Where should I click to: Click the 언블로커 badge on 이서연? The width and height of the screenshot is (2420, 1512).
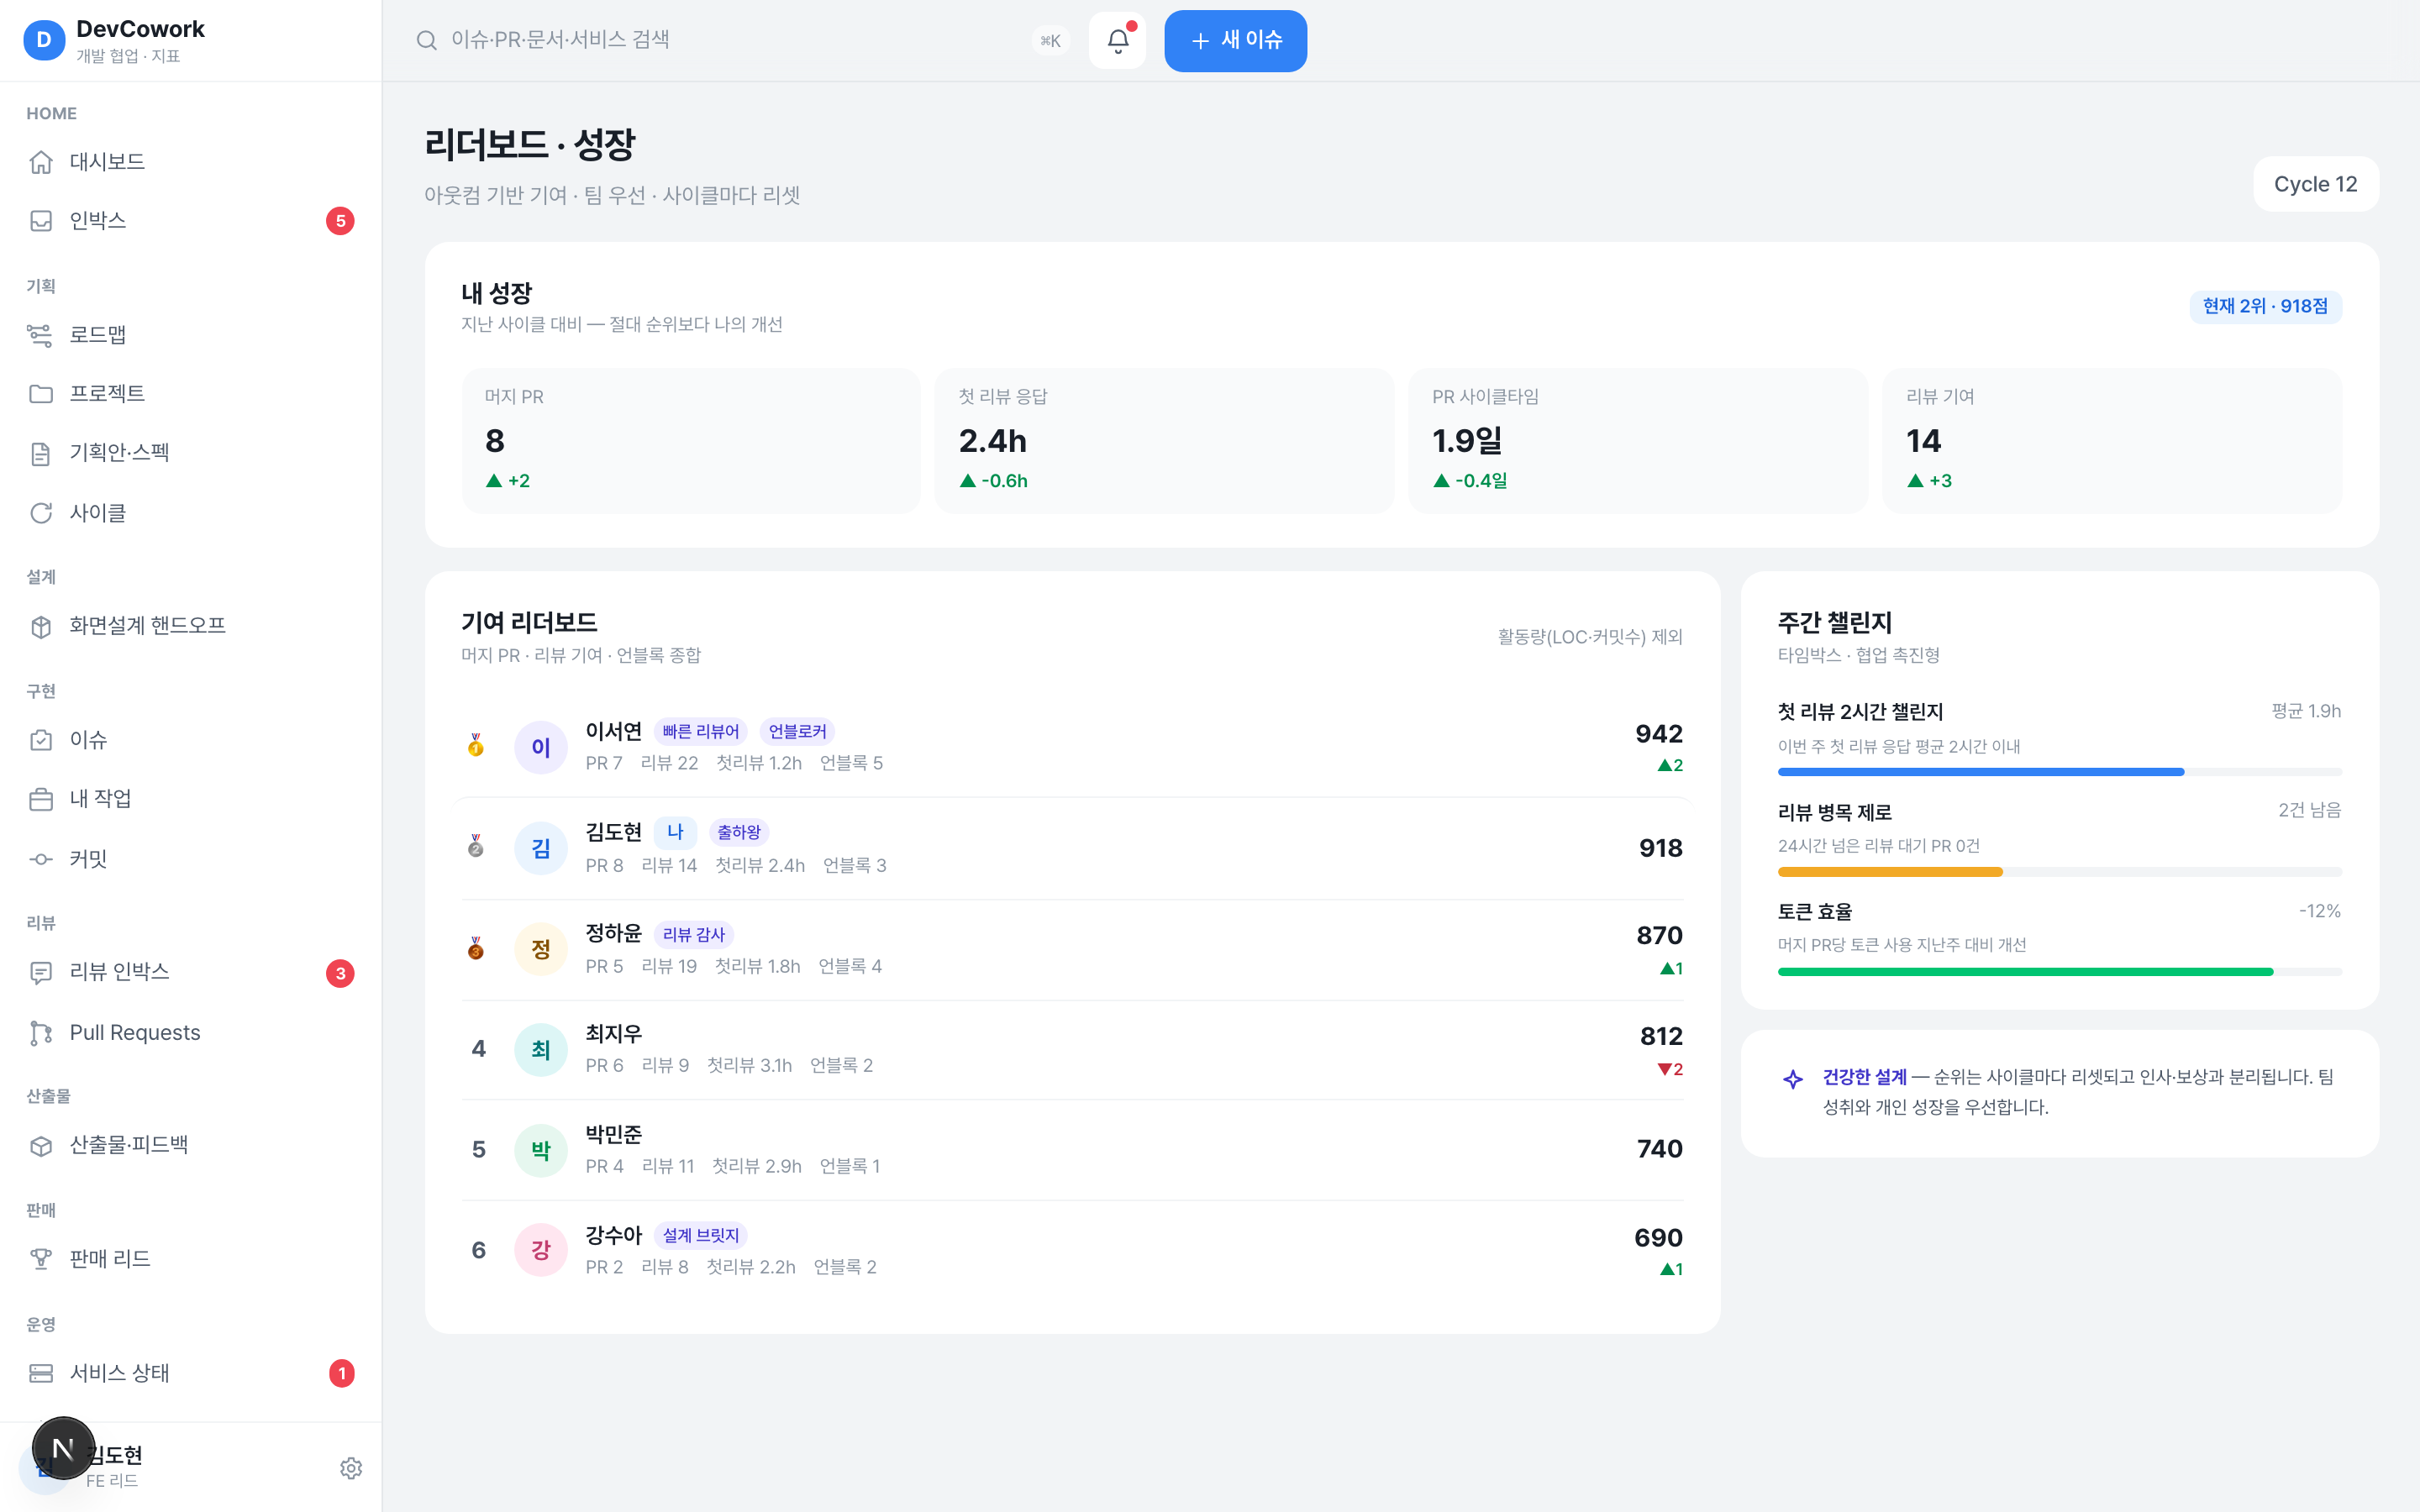[x=797, y=732]
